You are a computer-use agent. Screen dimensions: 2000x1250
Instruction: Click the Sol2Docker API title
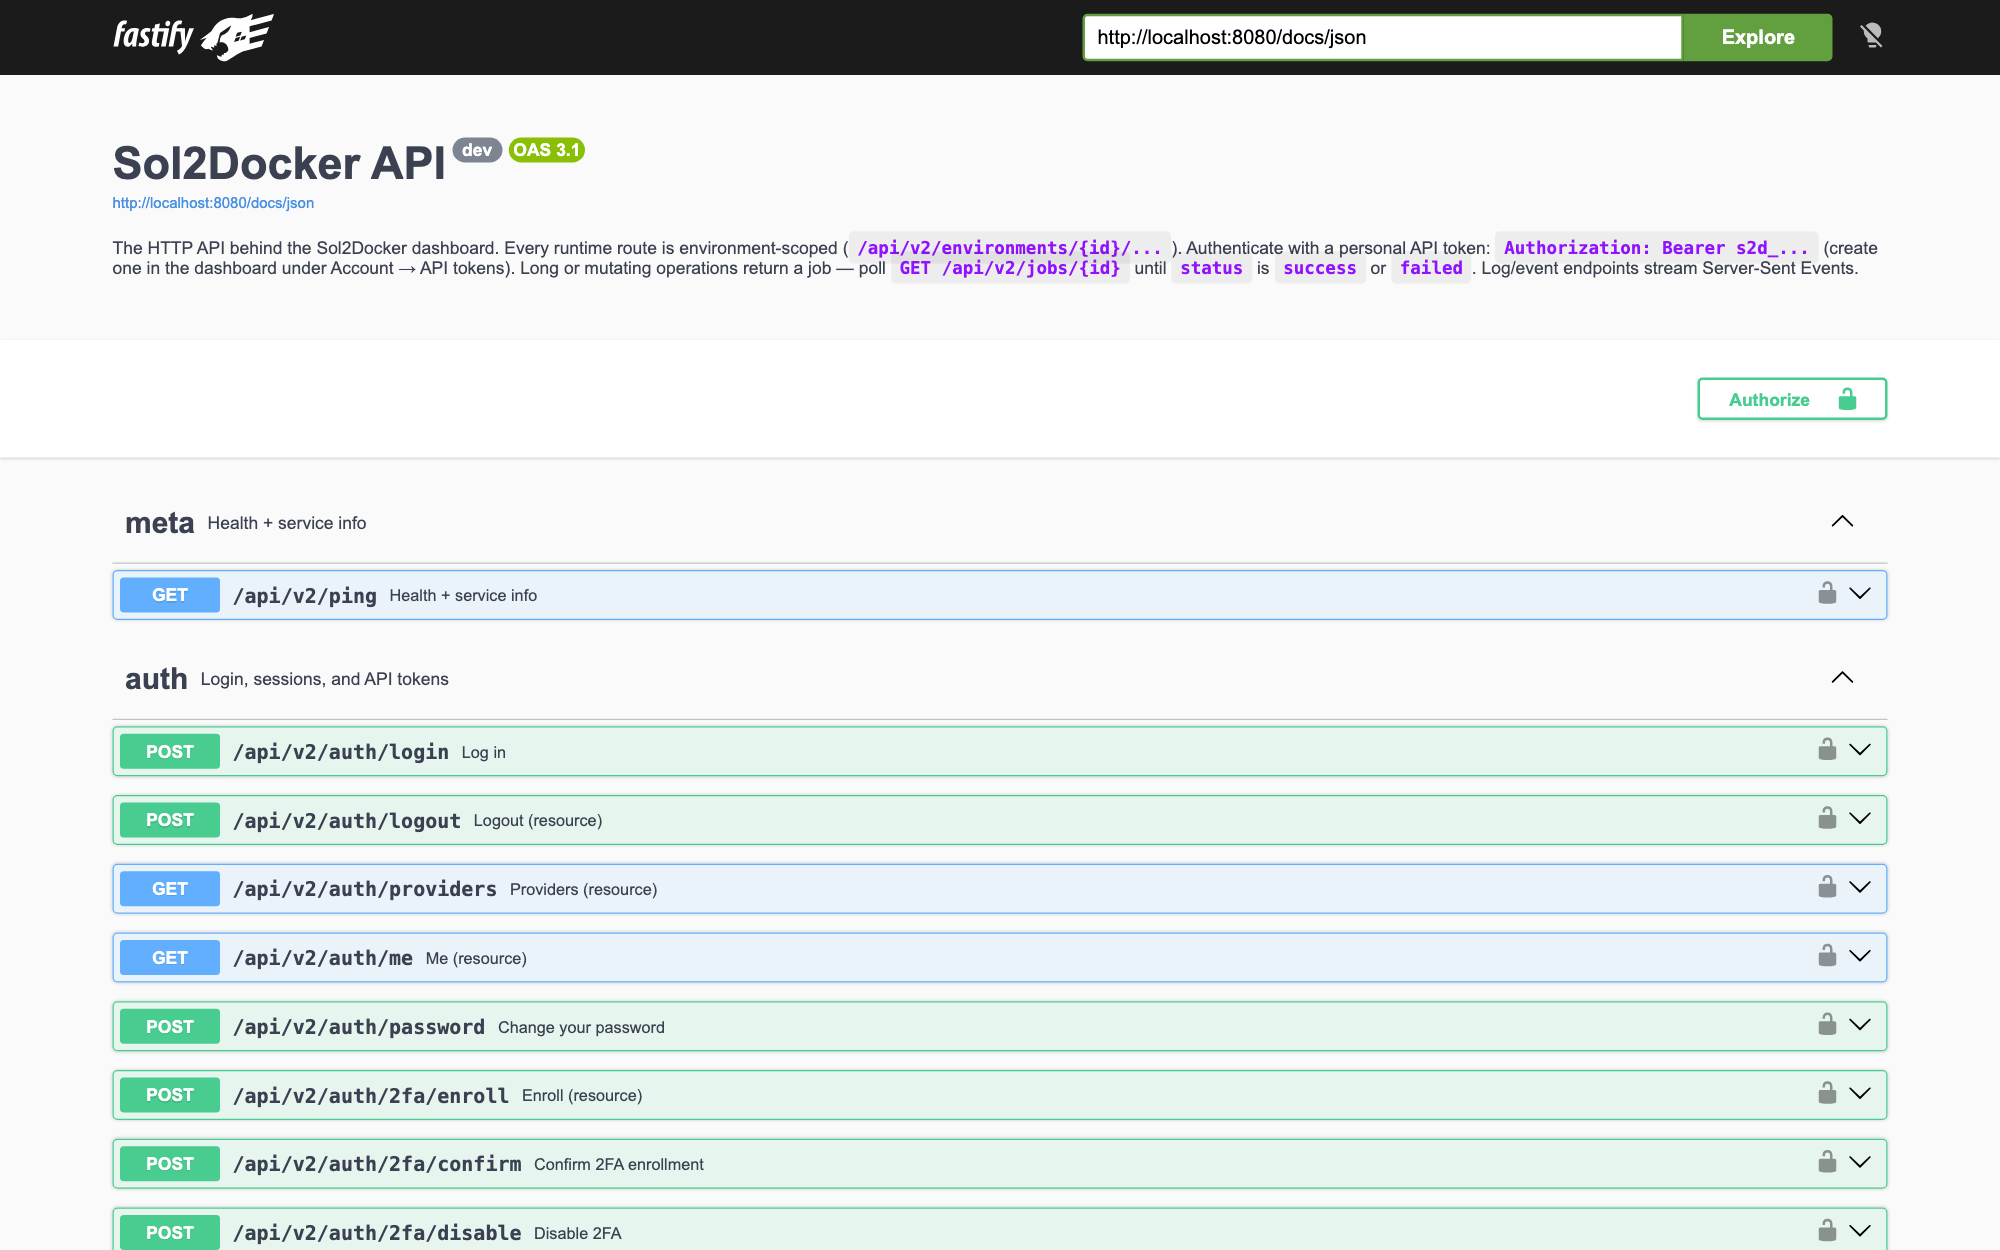[x=279, y=163]
